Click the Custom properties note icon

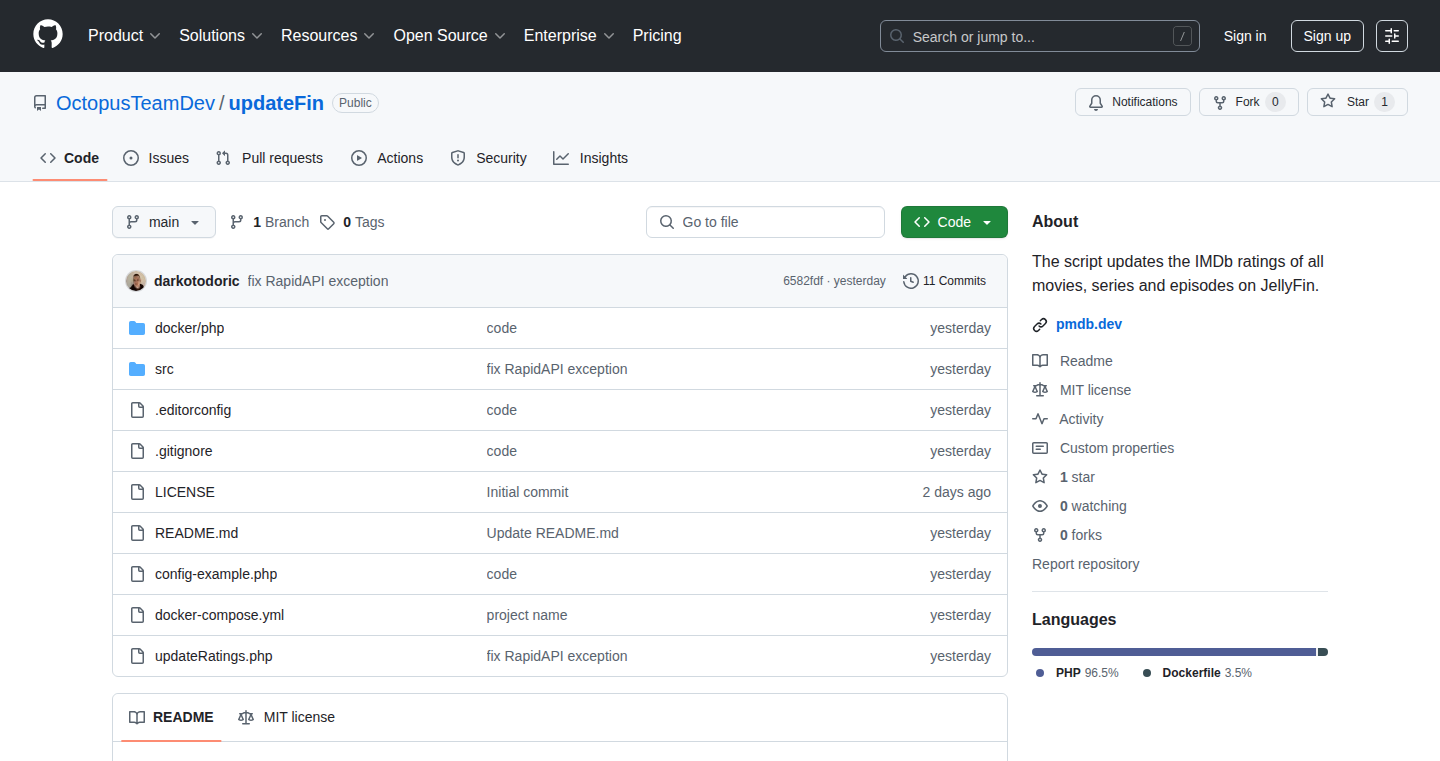[x=1040, y=448]
